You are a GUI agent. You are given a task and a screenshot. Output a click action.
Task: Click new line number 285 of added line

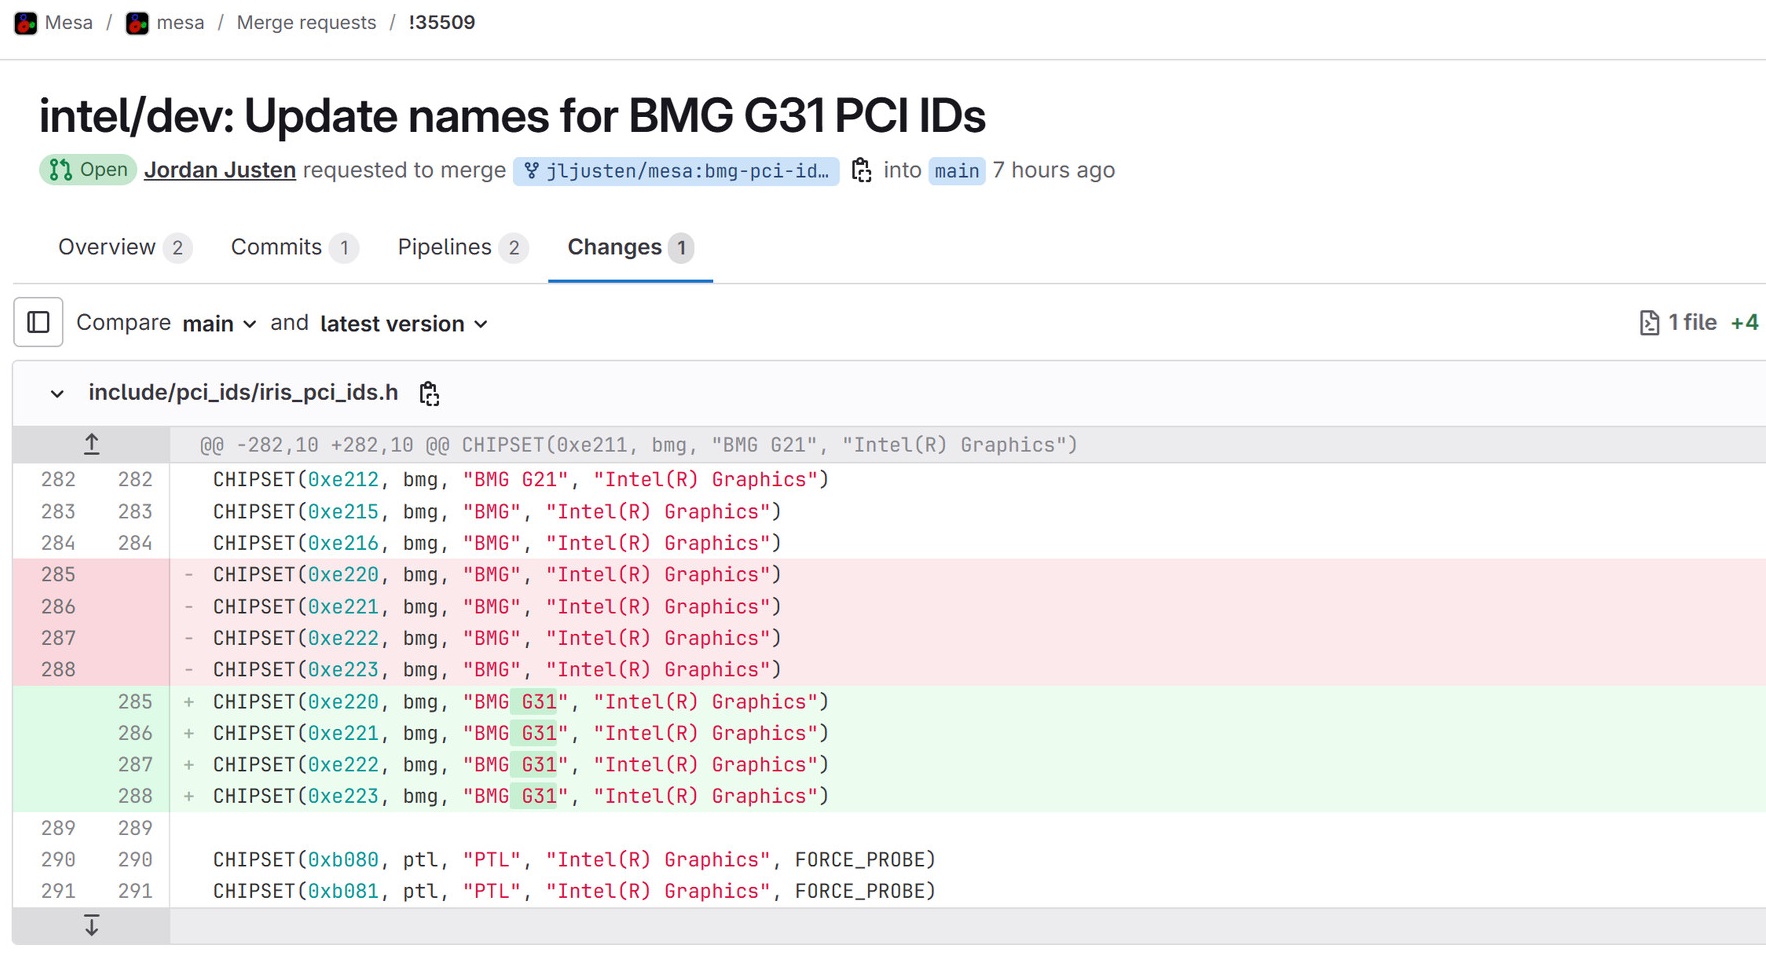tap(135, 702)
